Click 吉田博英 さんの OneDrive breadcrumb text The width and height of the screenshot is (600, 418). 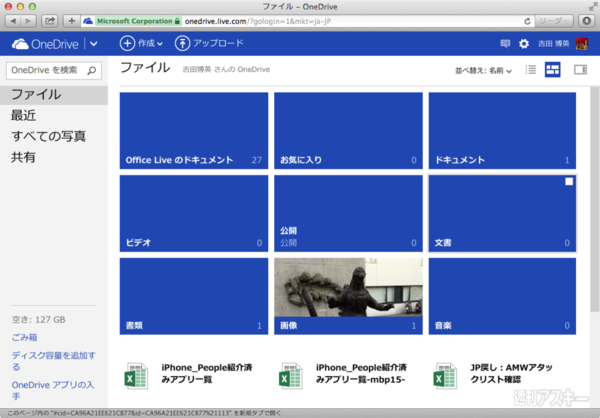click(226, 70)
